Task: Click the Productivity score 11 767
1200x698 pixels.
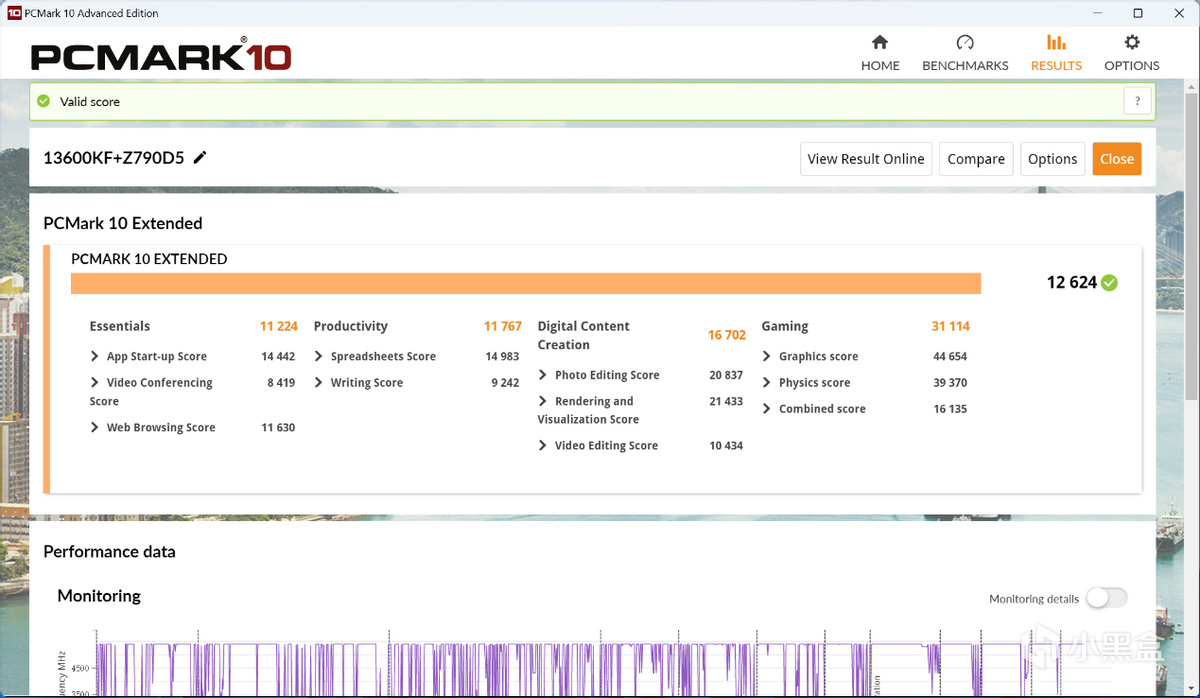Action: pos(503,326)
